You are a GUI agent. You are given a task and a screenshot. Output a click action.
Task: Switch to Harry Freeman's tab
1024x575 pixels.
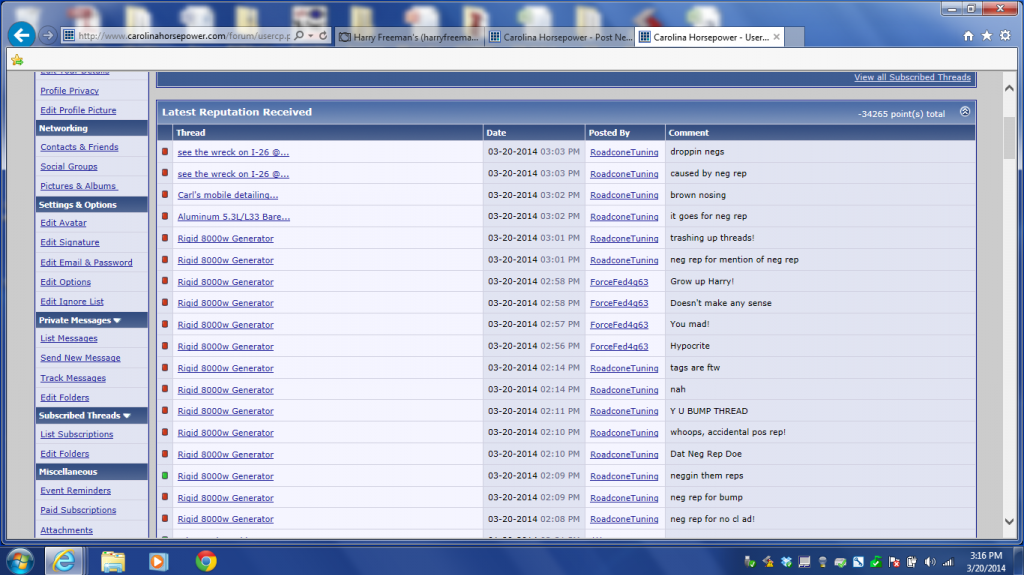point(409,37)
